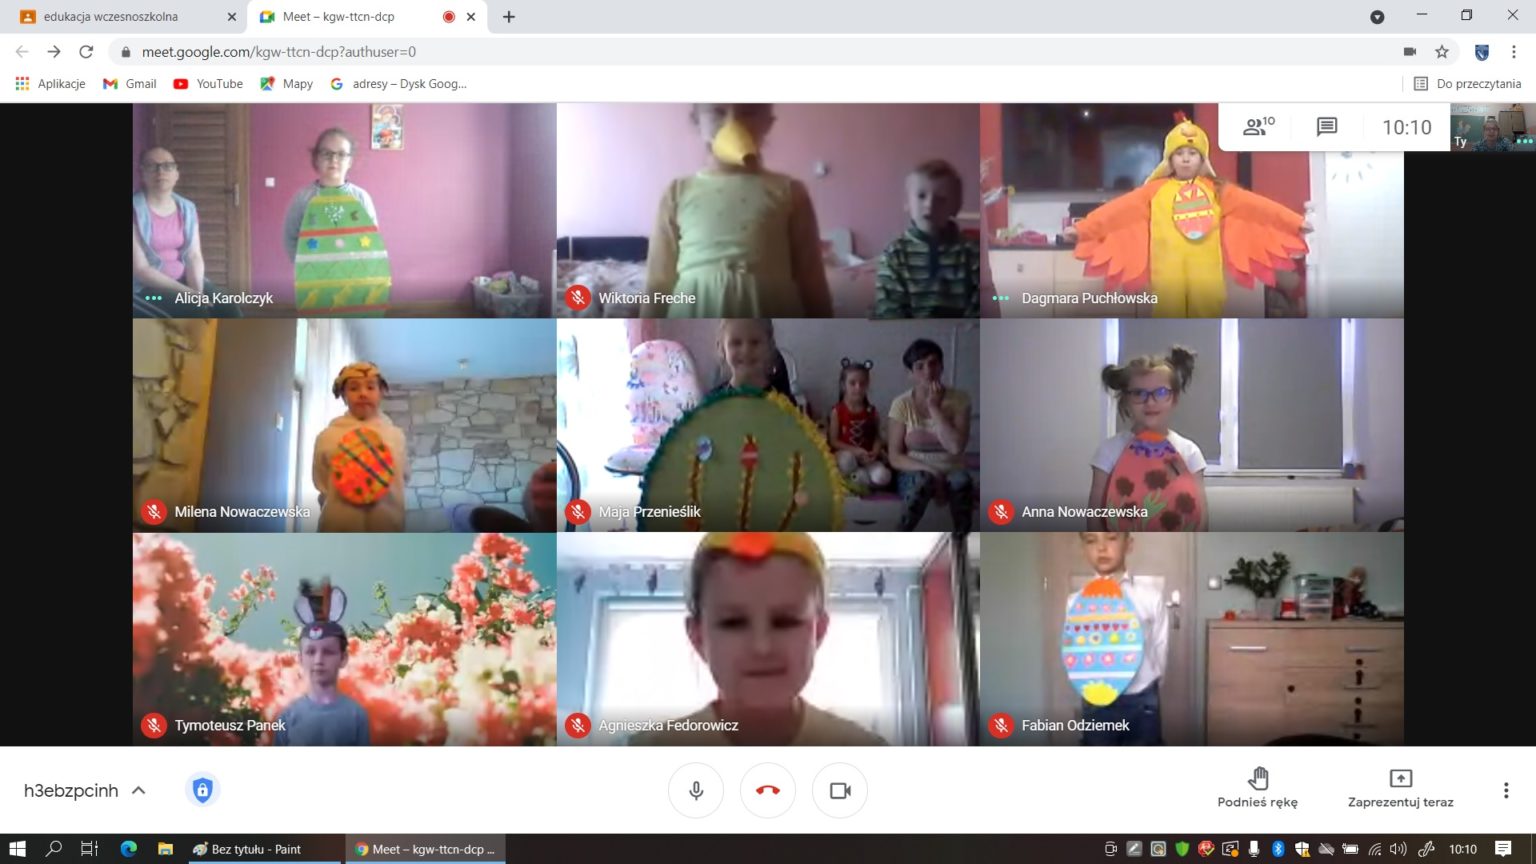Open Windows Security from the tray
The image size is (1536, 864).
click(x=1302, y=849)
